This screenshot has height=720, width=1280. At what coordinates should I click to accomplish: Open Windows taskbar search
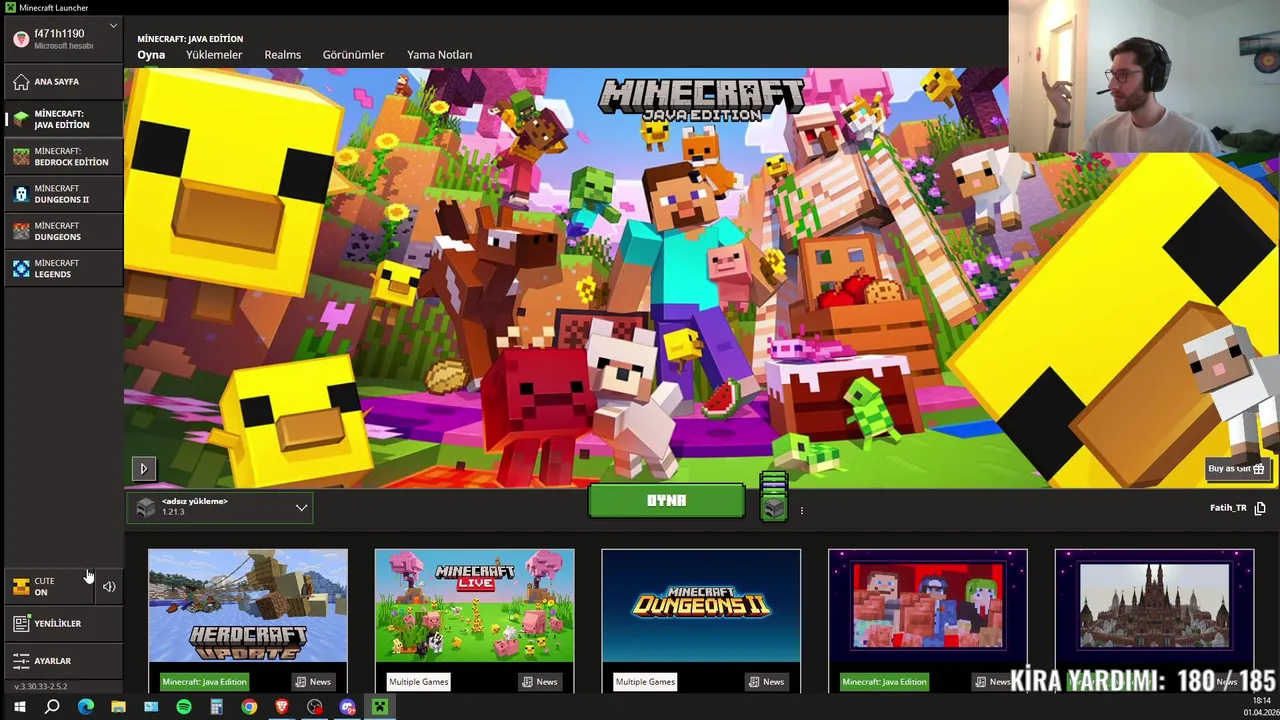(x=52, y=707)
